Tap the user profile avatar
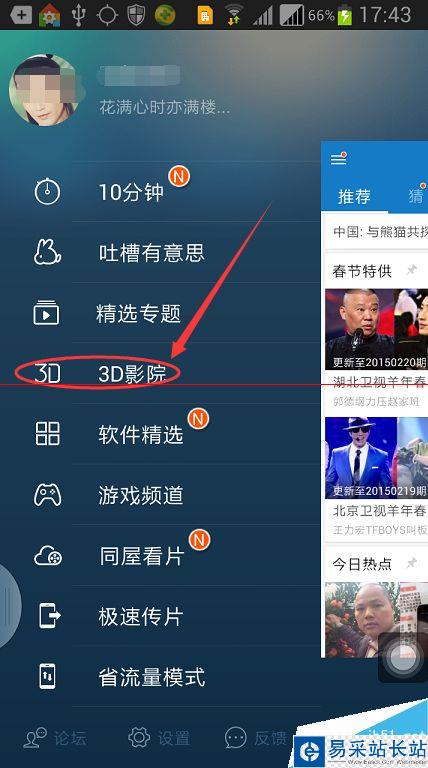The image size is (428, 768). [45, 90]
